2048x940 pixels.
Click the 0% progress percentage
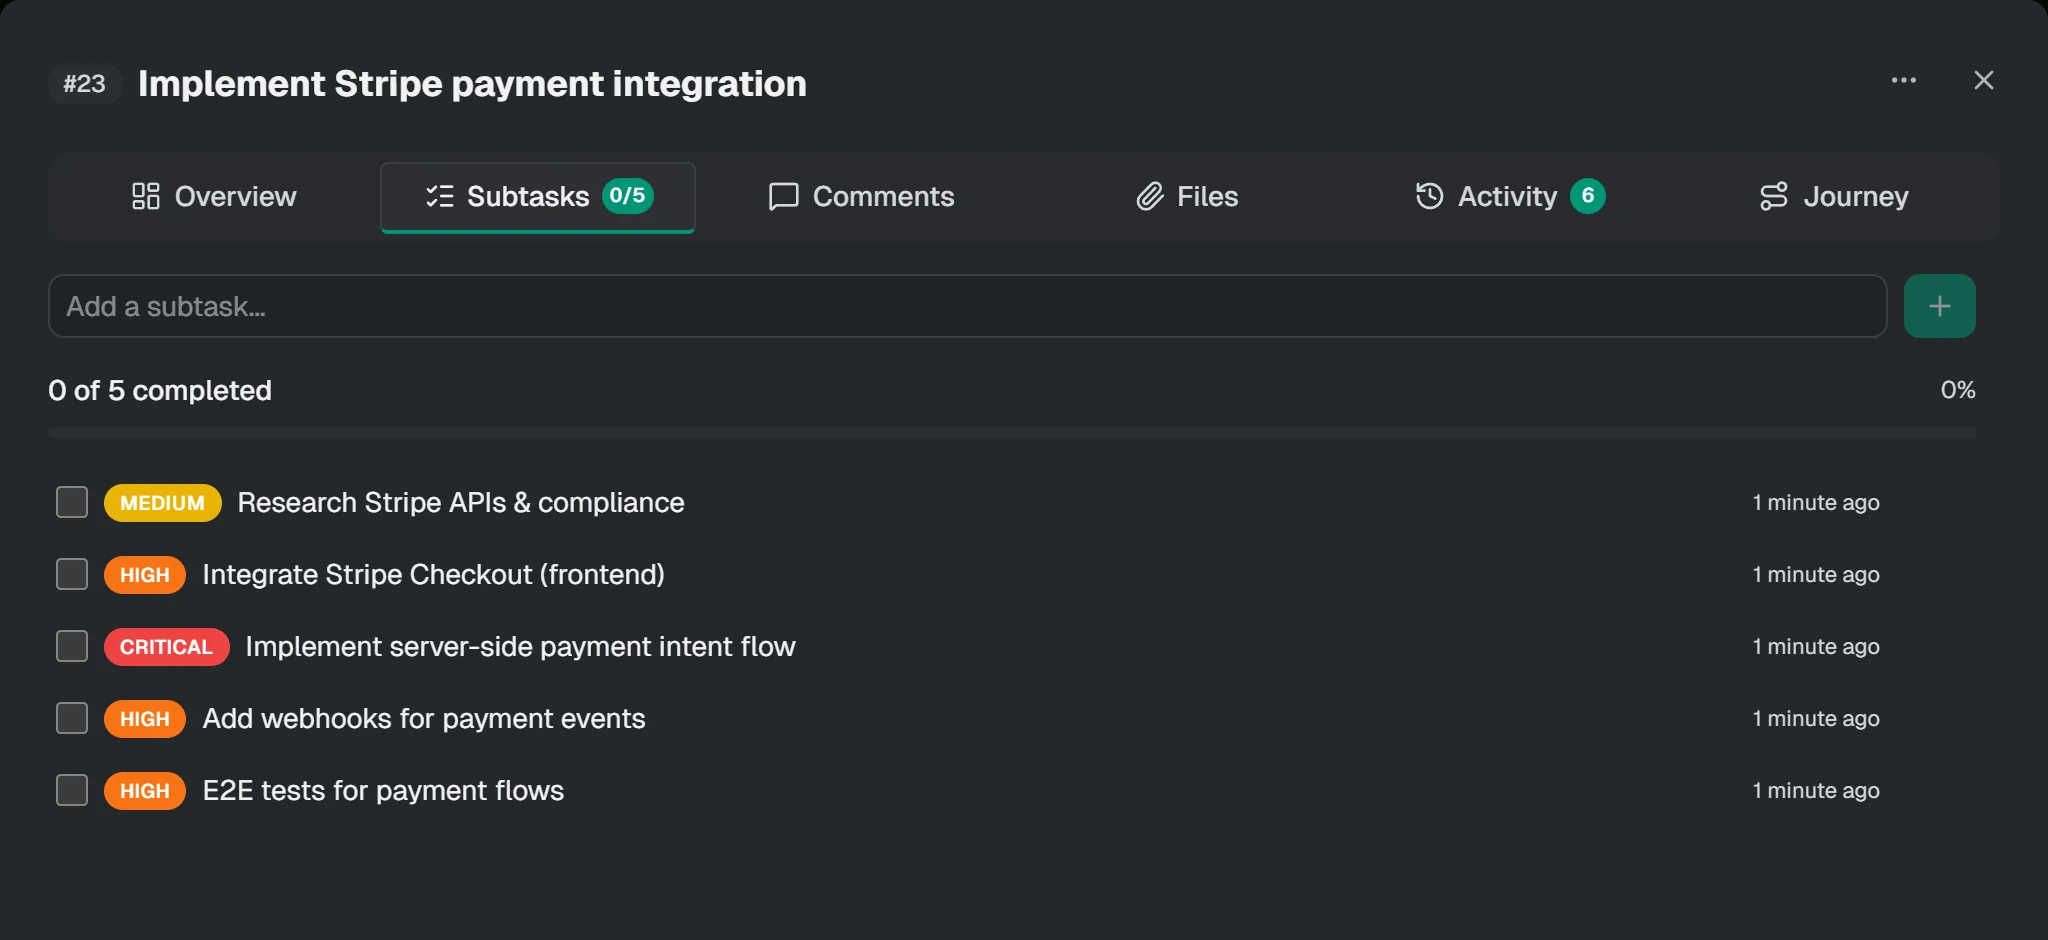[x=1958, y=390]
